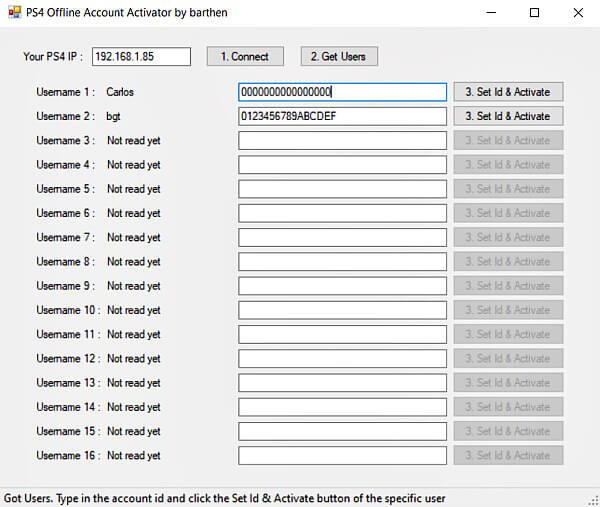Click the Username 16 id field
600x507 pixels.
point(342,456)
